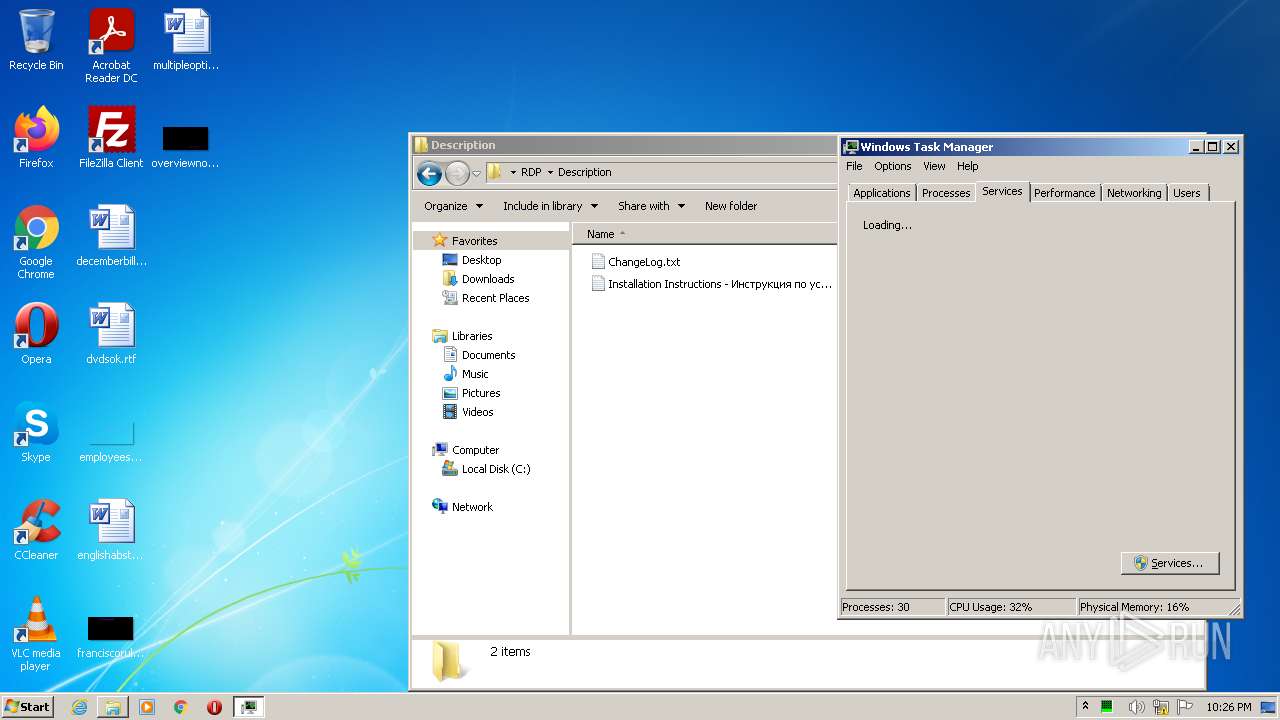This screenshot has height=720, width=1280.
Task: Open Task Manager File menu
Action: pos(854,166)
